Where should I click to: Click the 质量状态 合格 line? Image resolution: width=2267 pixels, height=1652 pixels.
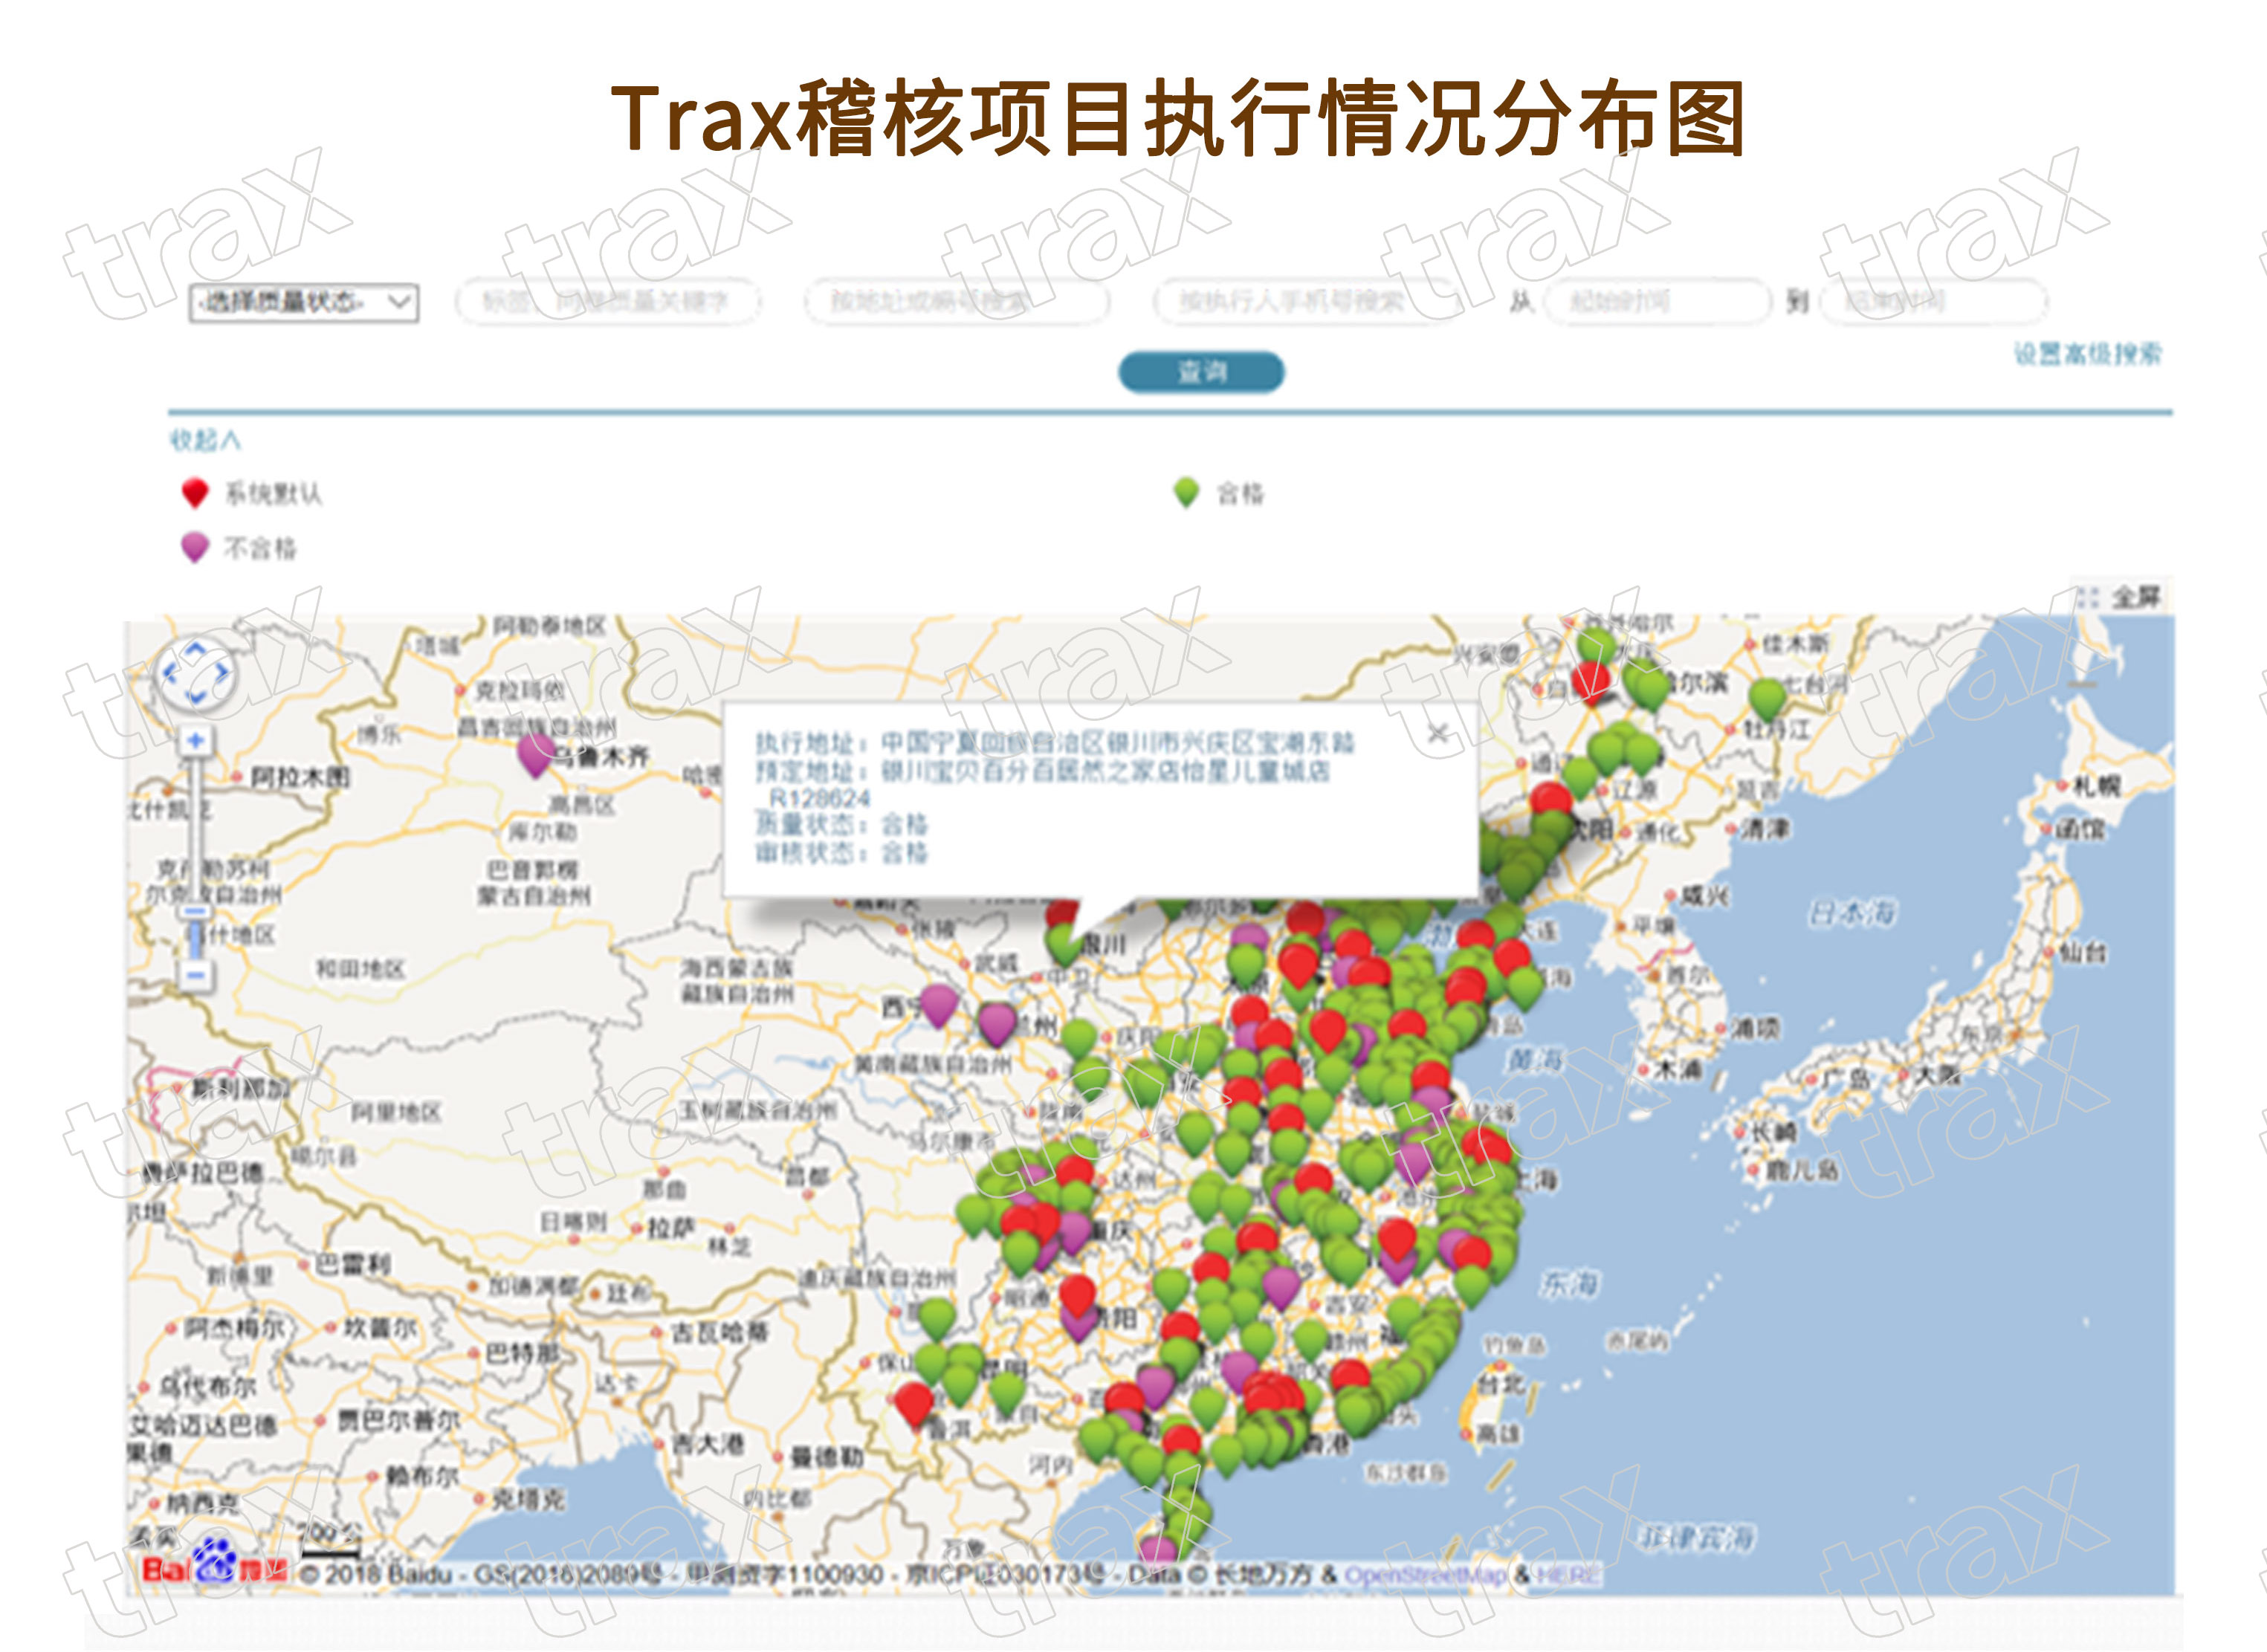point(841,824)
